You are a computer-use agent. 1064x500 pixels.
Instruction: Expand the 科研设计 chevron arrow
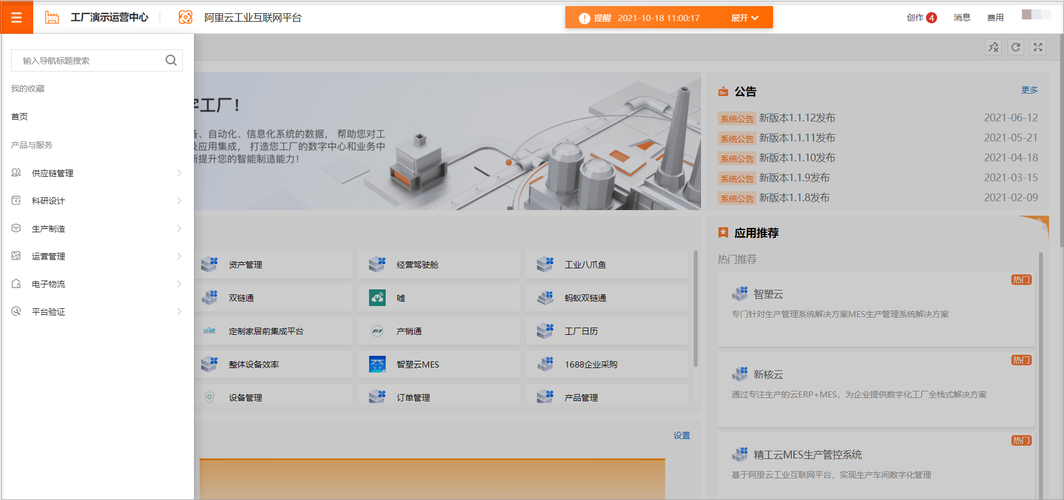[x=179, y=201]
